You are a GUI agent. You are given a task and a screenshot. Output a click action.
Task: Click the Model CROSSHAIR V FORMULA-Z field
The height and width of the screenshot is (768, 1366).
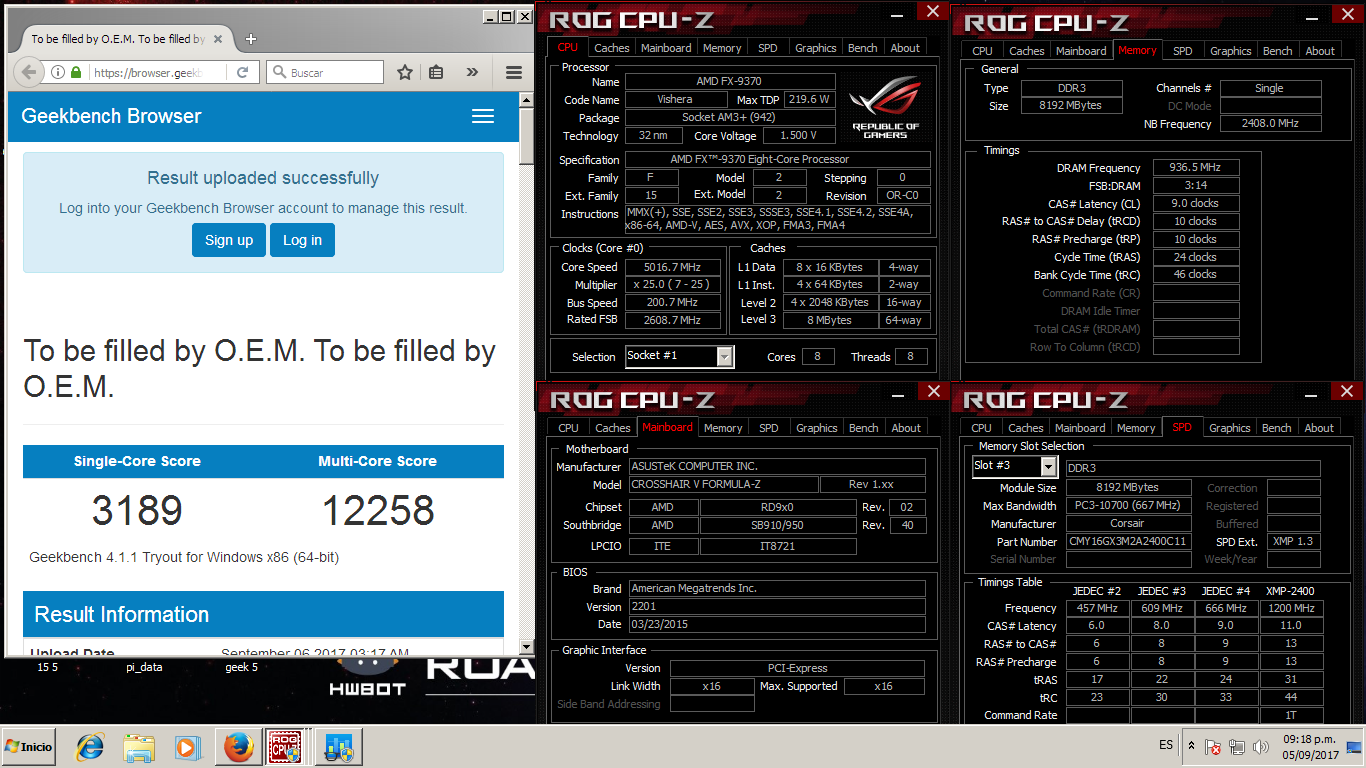point(722,484)
